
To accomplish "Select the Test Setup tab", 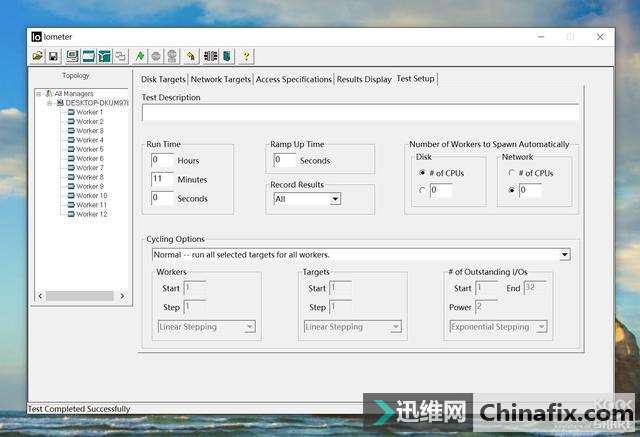I will click(416, 78).
